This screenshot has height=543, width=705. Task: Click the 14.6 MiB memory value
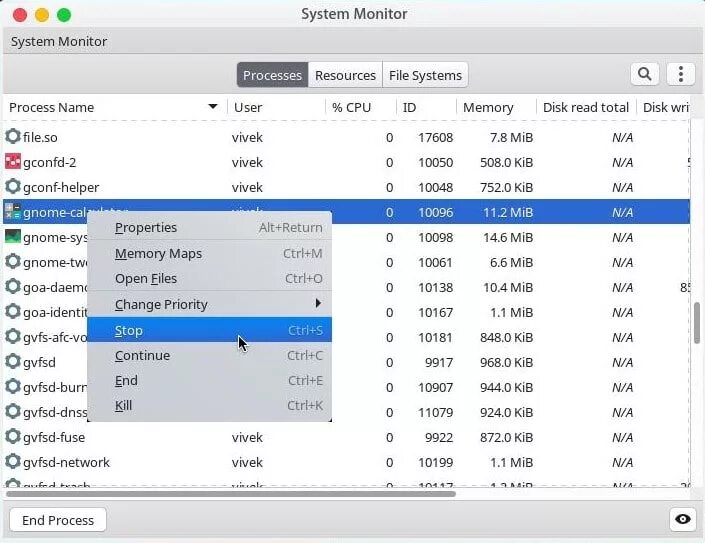(508, 237)
